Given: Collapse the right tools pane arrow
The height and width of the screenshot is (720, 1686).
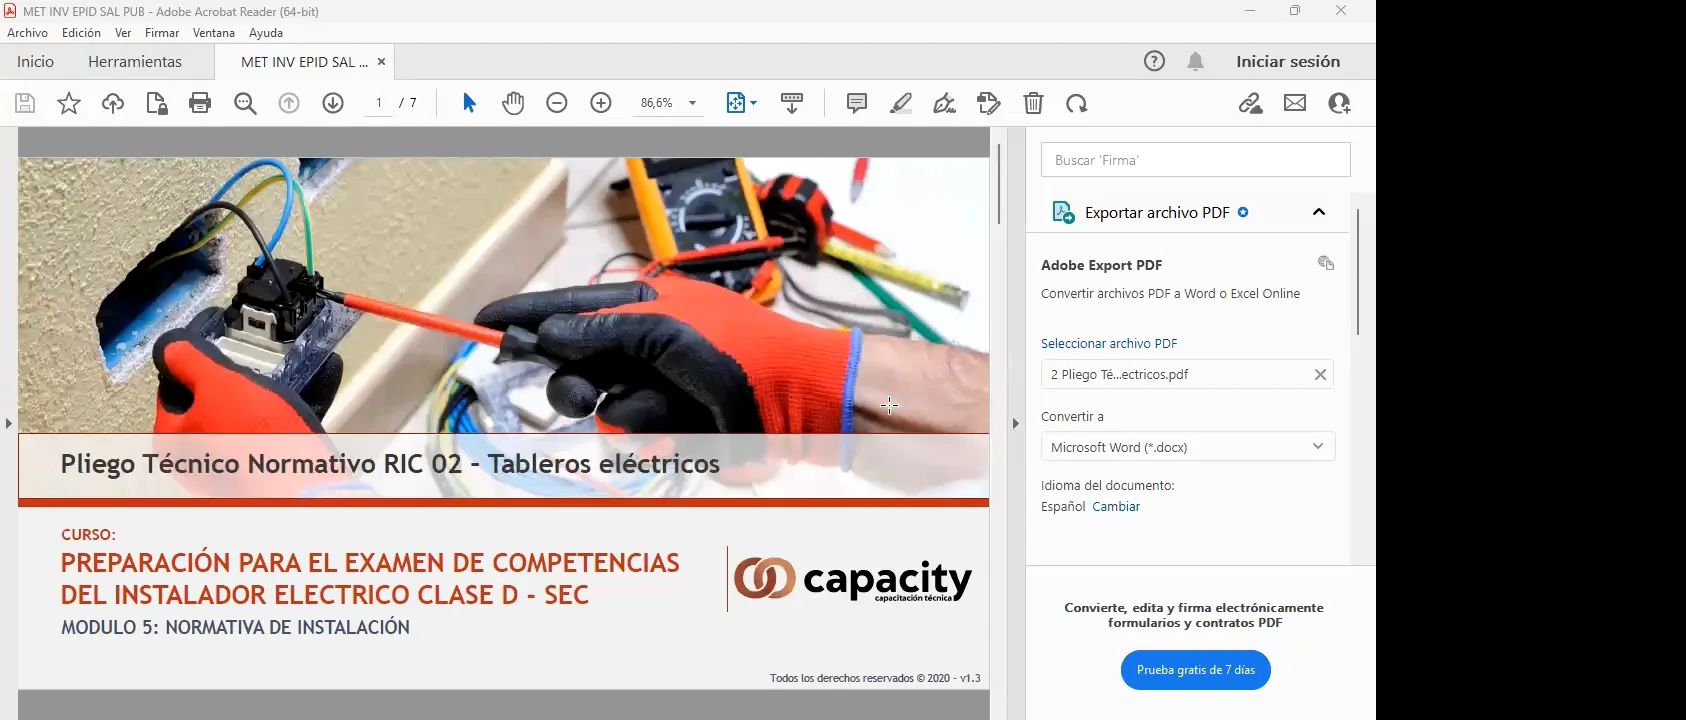Looking at the screenshot, I should click(1015, 423).
